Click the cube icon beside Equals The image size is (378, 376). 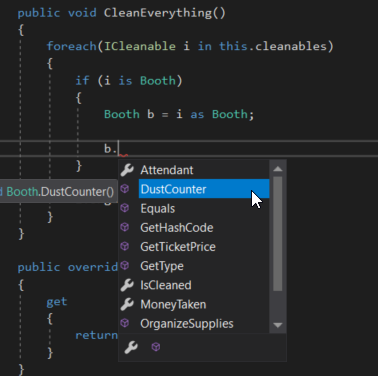[x=125, y=208]
